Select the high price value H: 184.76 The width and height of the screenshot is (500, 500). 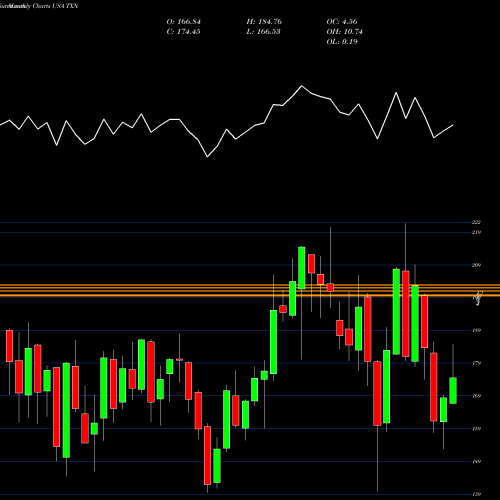(x=264, y=22)
